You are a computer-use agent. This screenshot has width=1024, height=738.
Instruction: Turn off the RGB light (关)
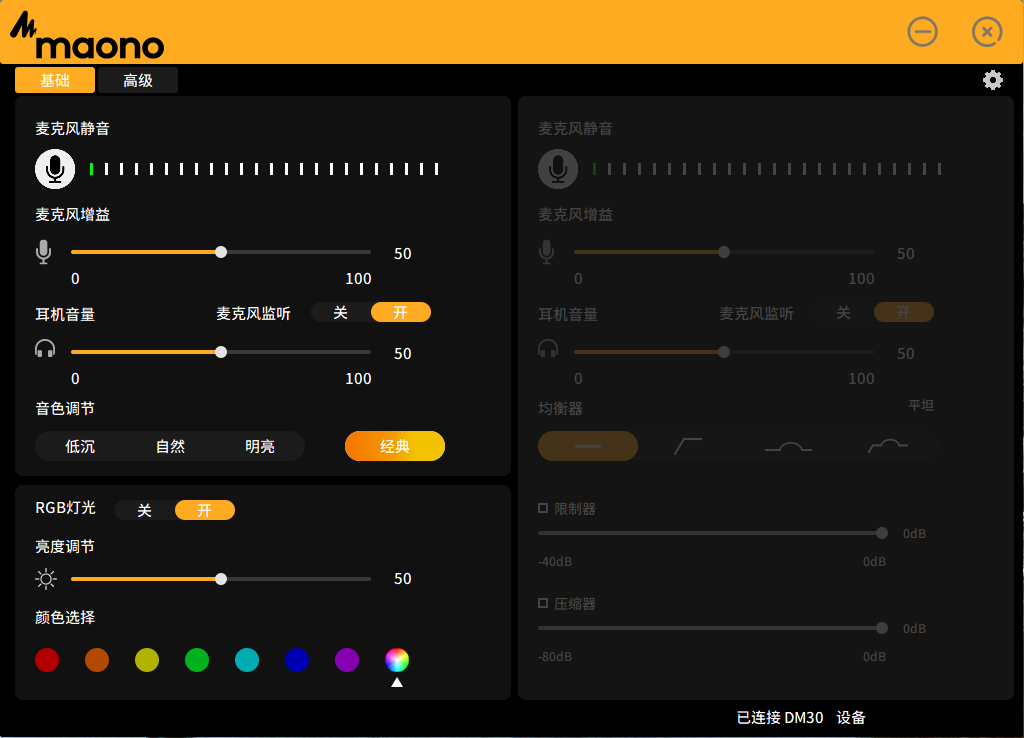tap(144, 511)
